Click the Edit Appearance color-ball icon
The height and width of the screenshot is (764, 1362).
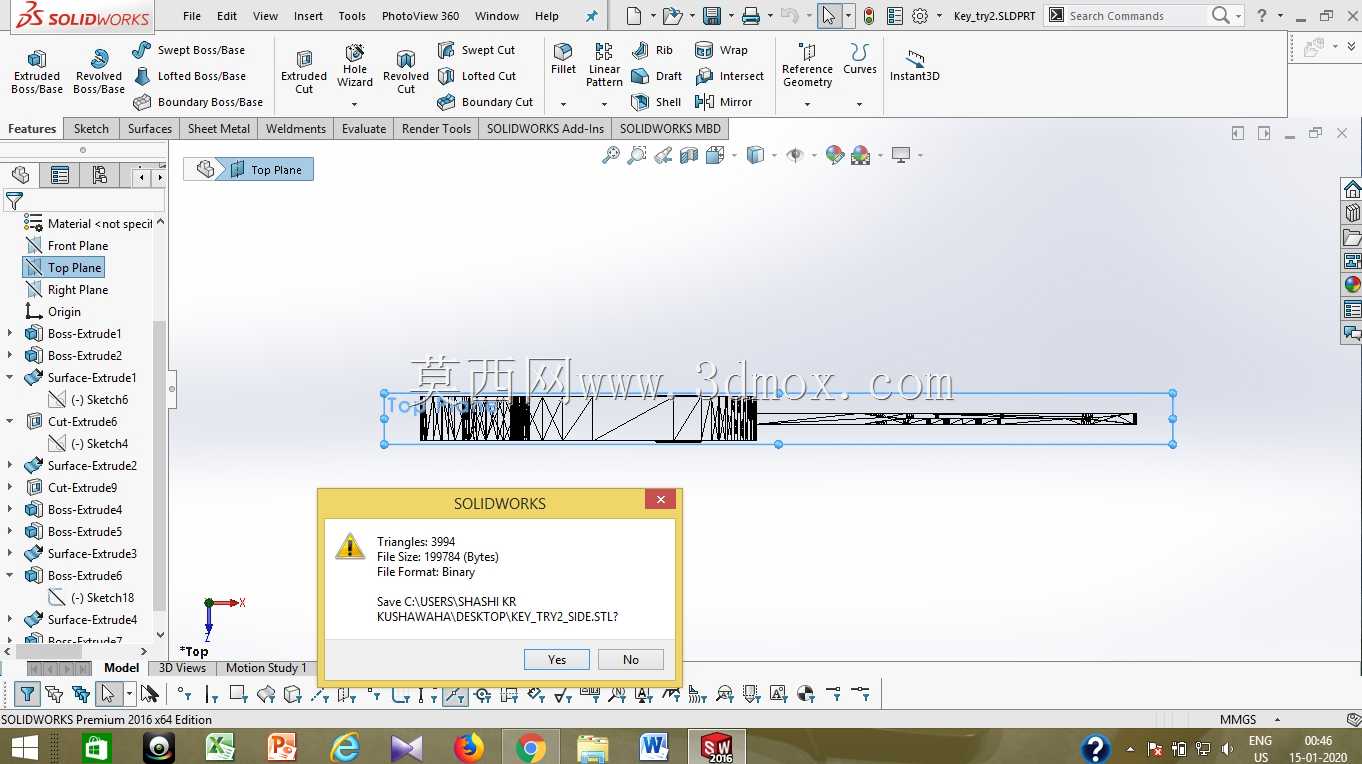click(x=834, y=155)
